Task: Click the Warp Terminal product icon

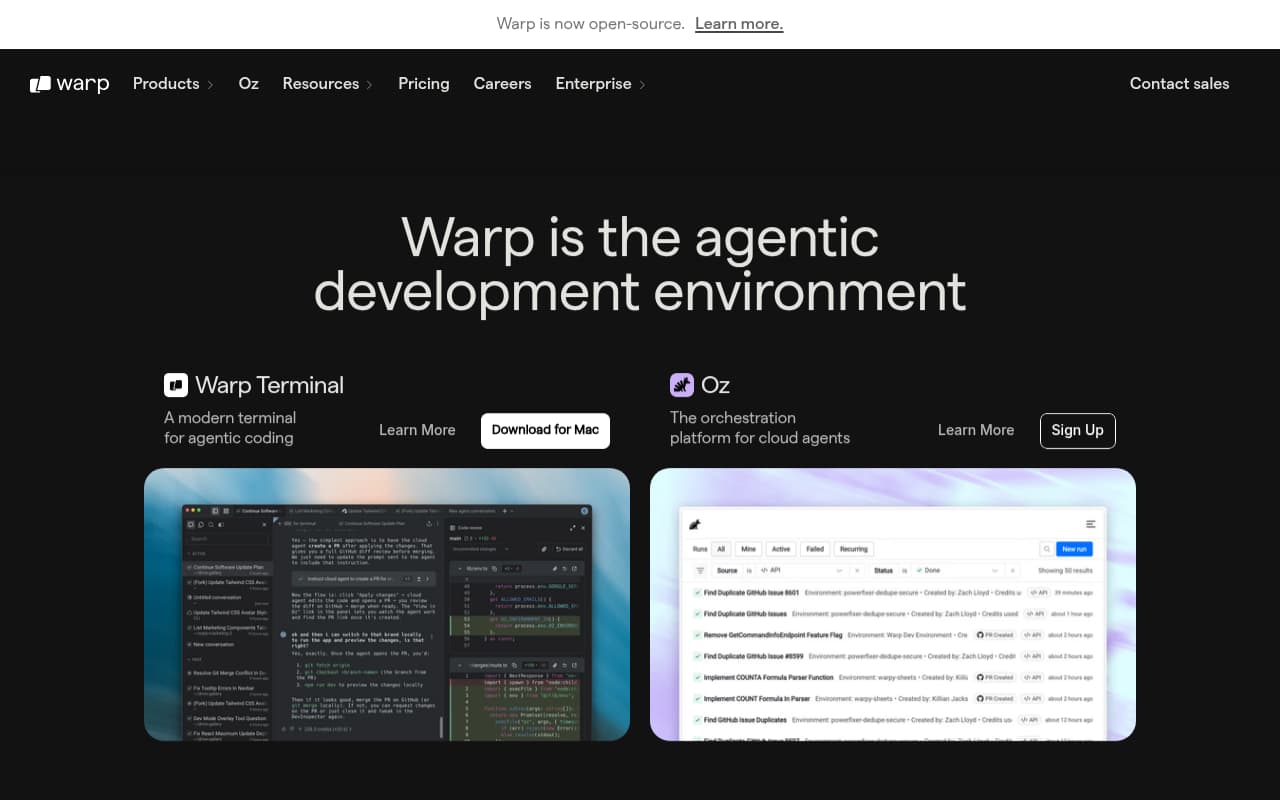Action: click(176, 385)
